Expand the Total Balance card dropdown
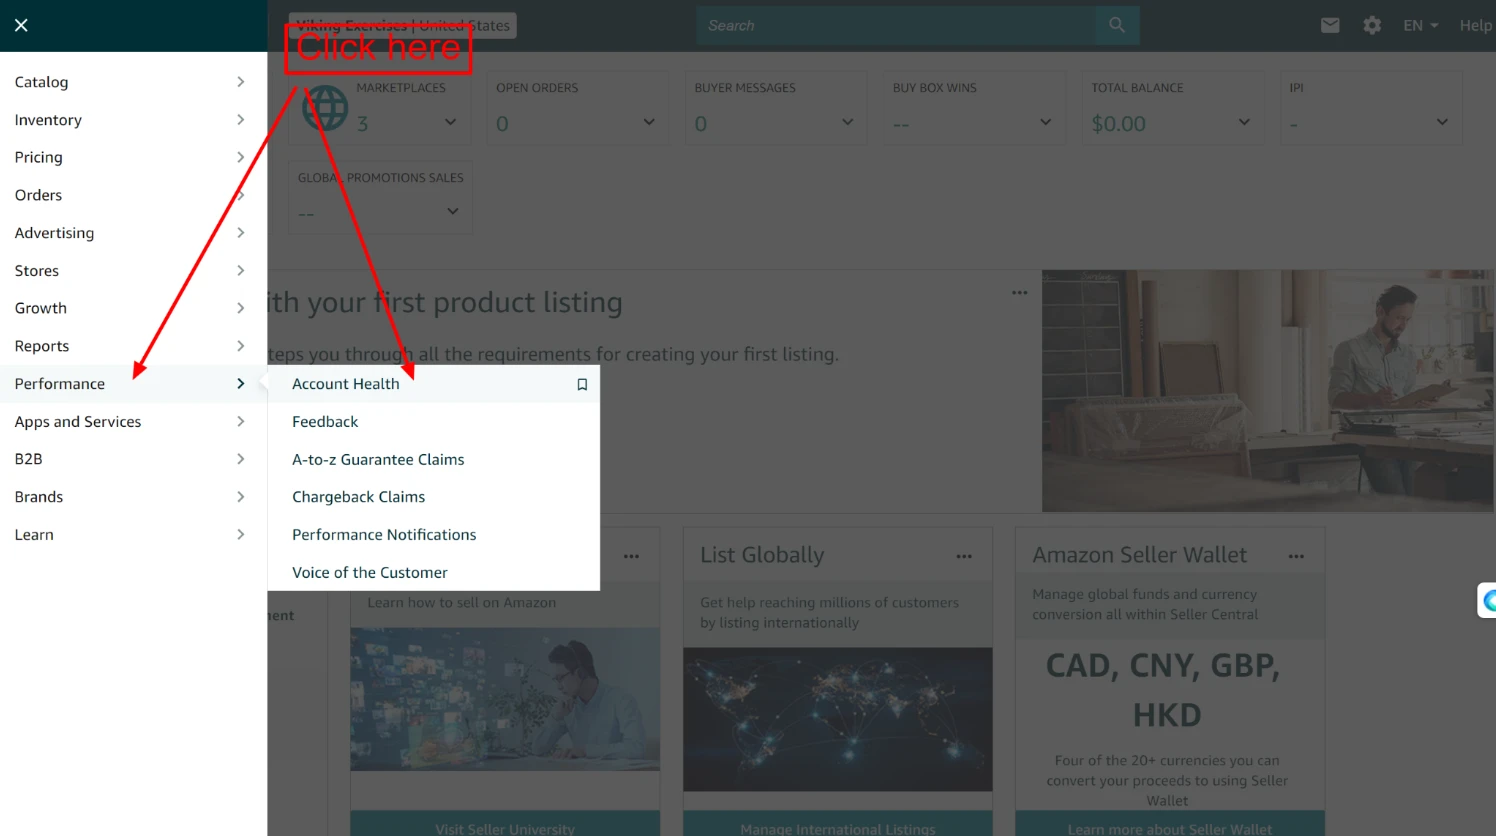 pos(1244,122)
